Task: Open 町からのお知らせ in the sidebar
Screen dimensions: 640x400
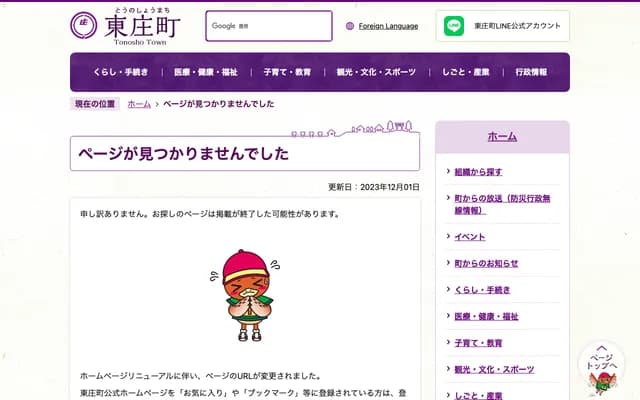Action: tap(486, 263)
